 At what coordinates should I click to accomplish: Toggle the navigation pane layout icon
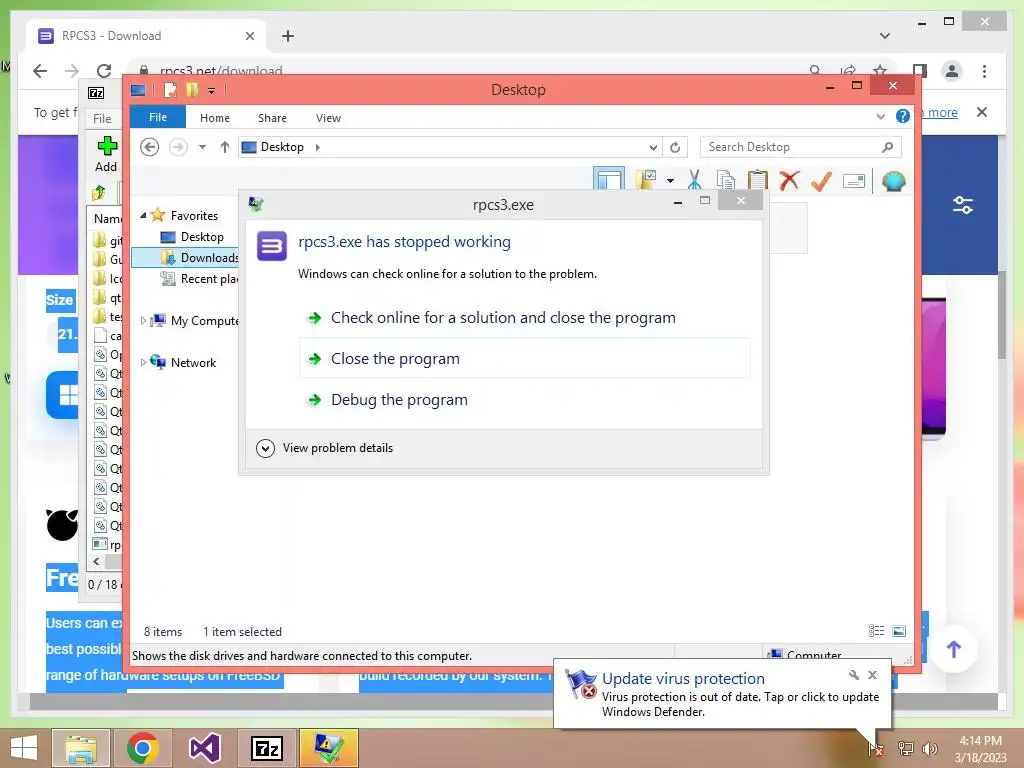609,179
